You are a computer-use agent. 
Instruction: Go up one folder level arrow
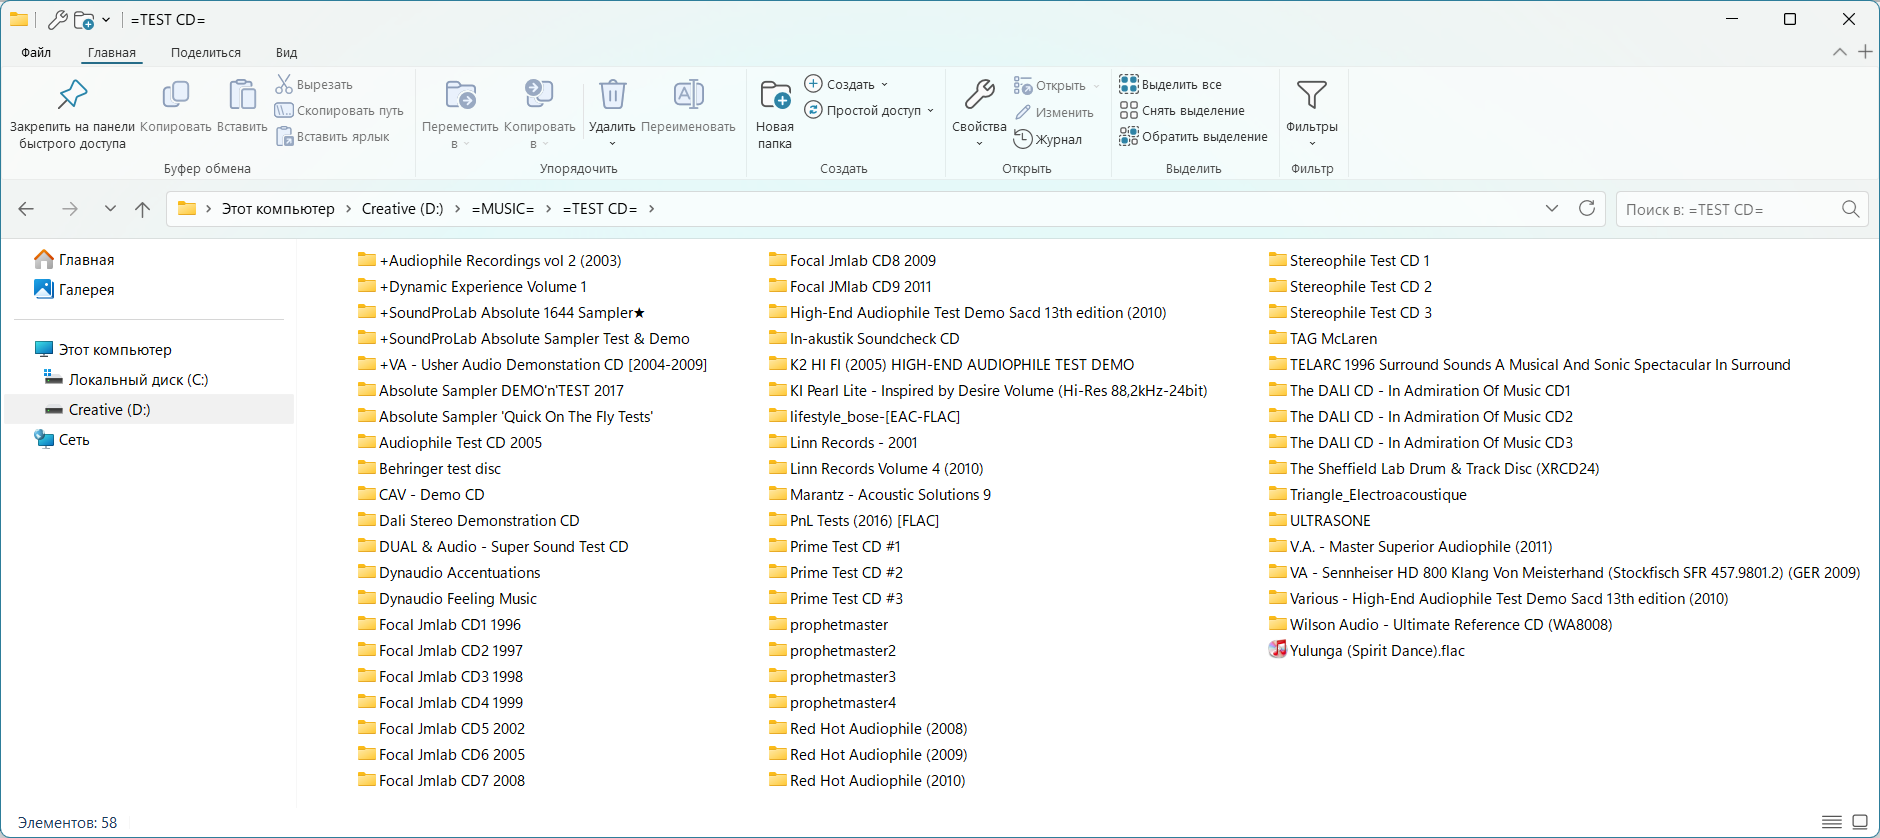click(x=142, y=209)
